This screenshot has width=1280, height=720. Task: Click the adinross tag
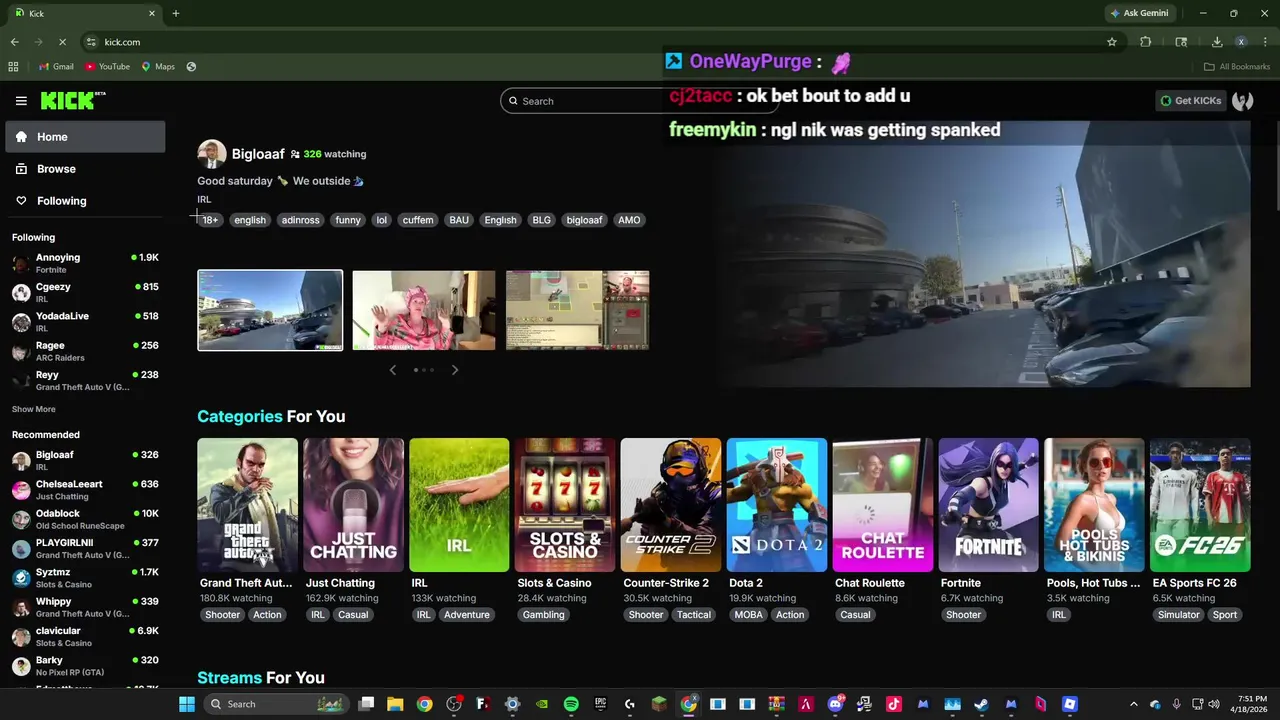coord(300,220)
